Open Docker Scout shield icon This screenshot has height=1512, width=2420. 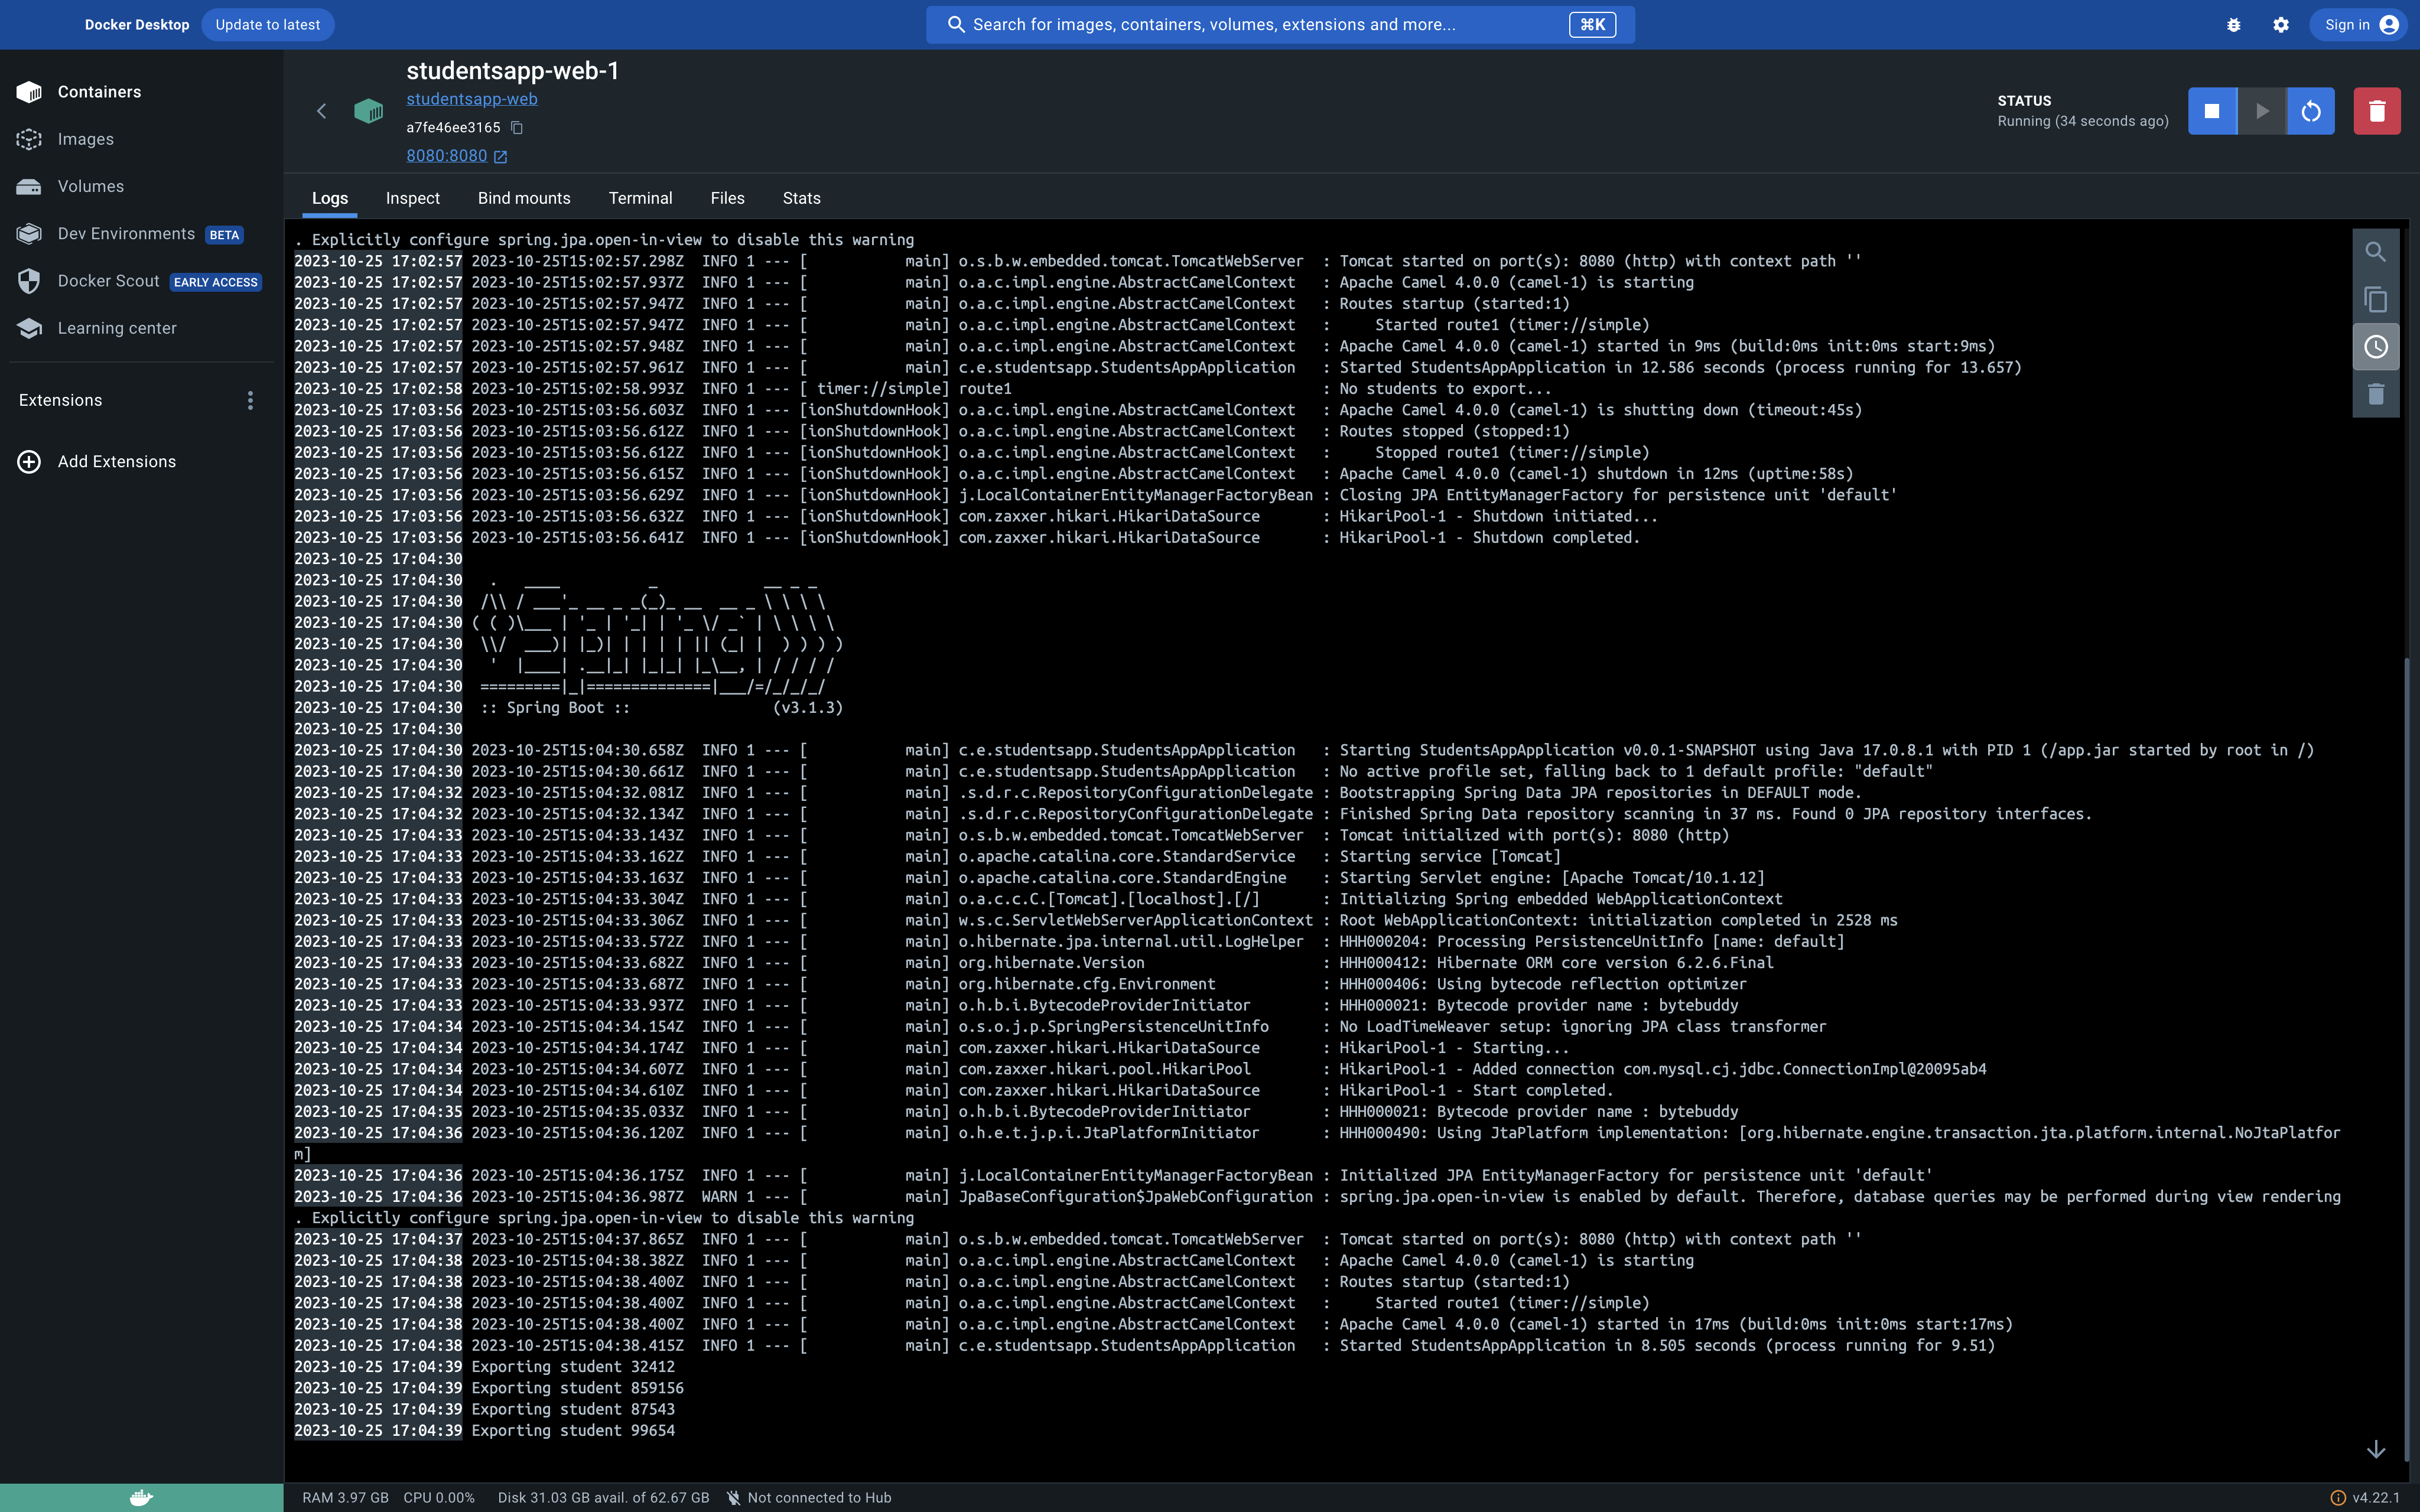click(x=29, y=281)
